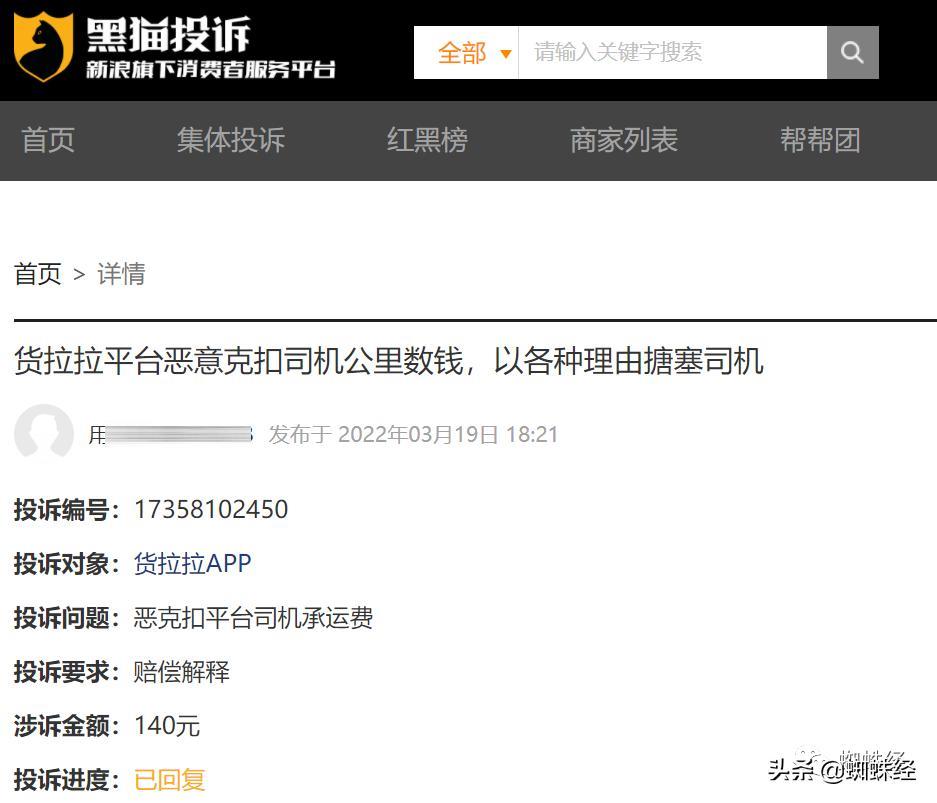Click the magnifier search button

pos(852,53)
